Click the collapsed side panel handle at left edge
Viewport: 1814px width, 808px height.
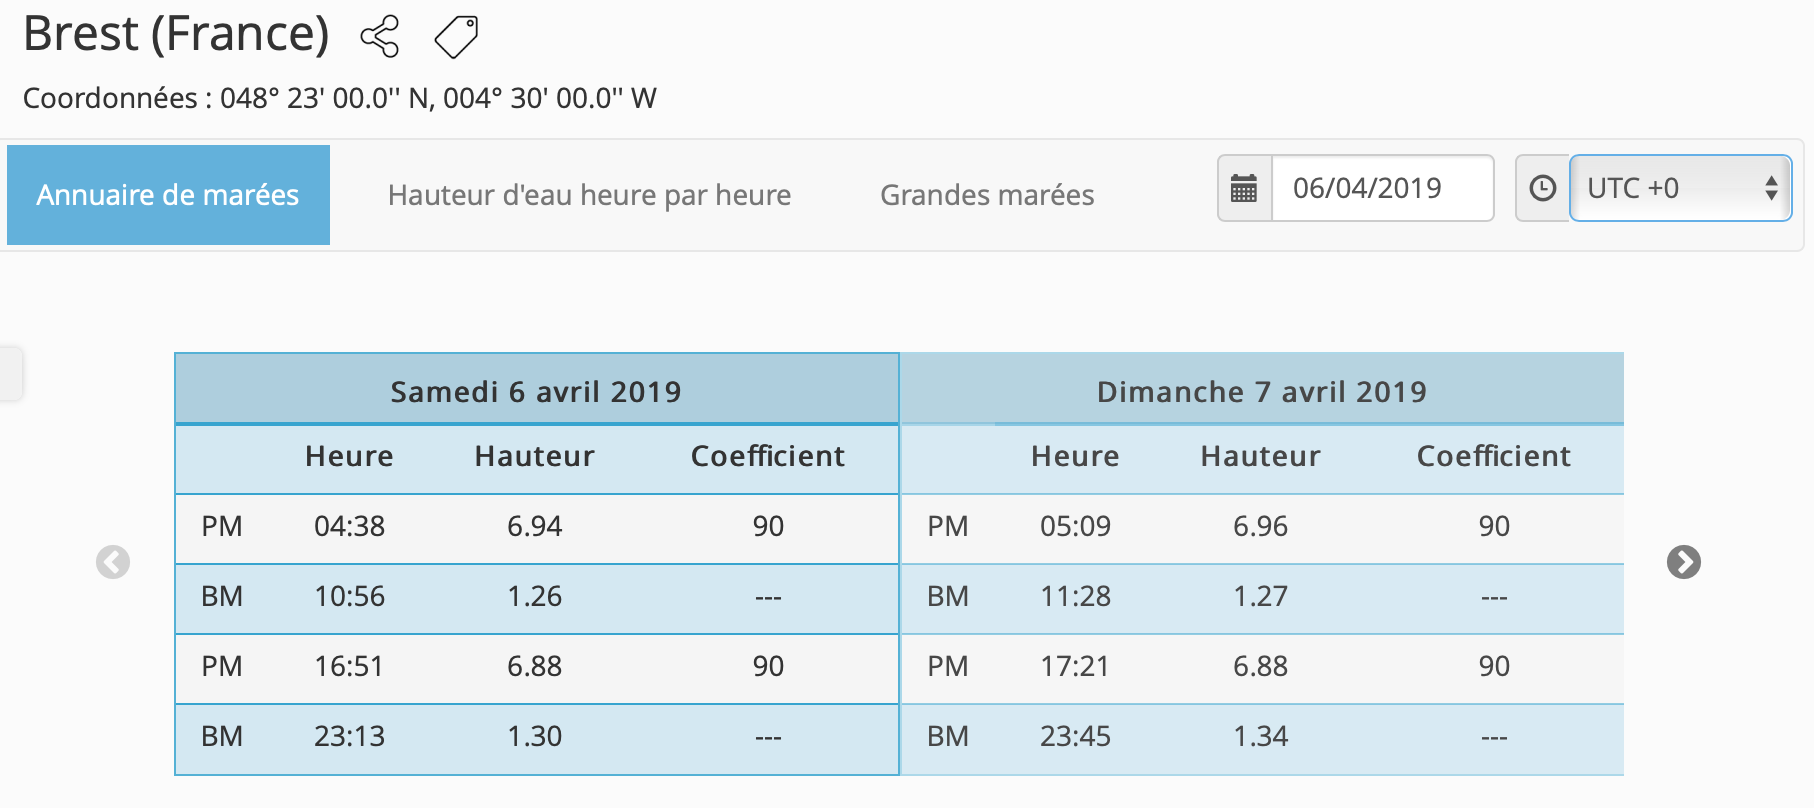[10, 373]
